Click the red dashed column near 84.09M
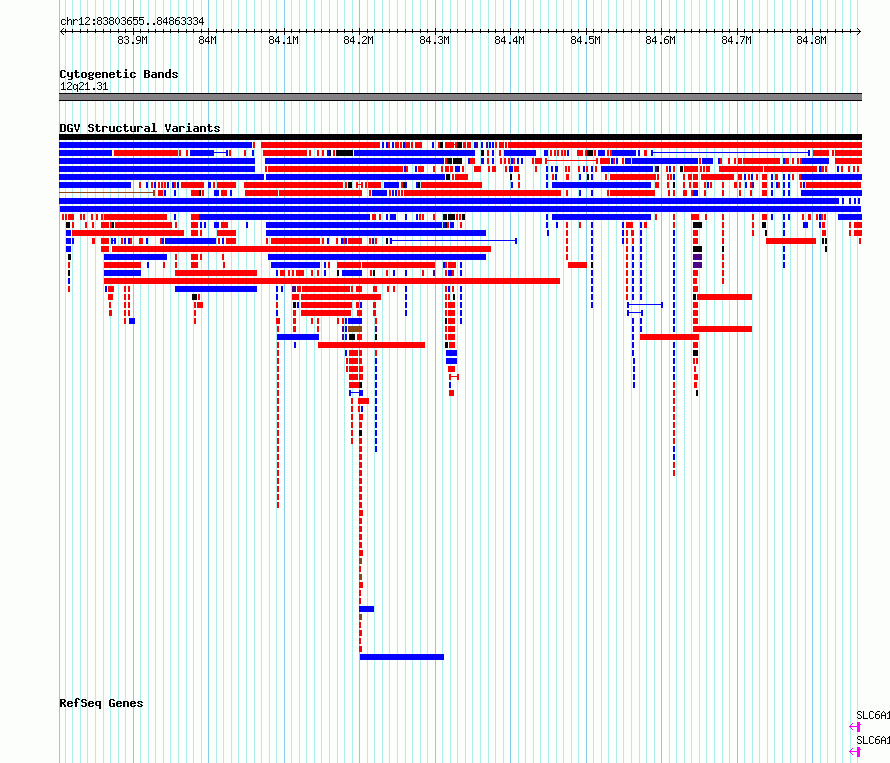 click(x=278, y=414)
